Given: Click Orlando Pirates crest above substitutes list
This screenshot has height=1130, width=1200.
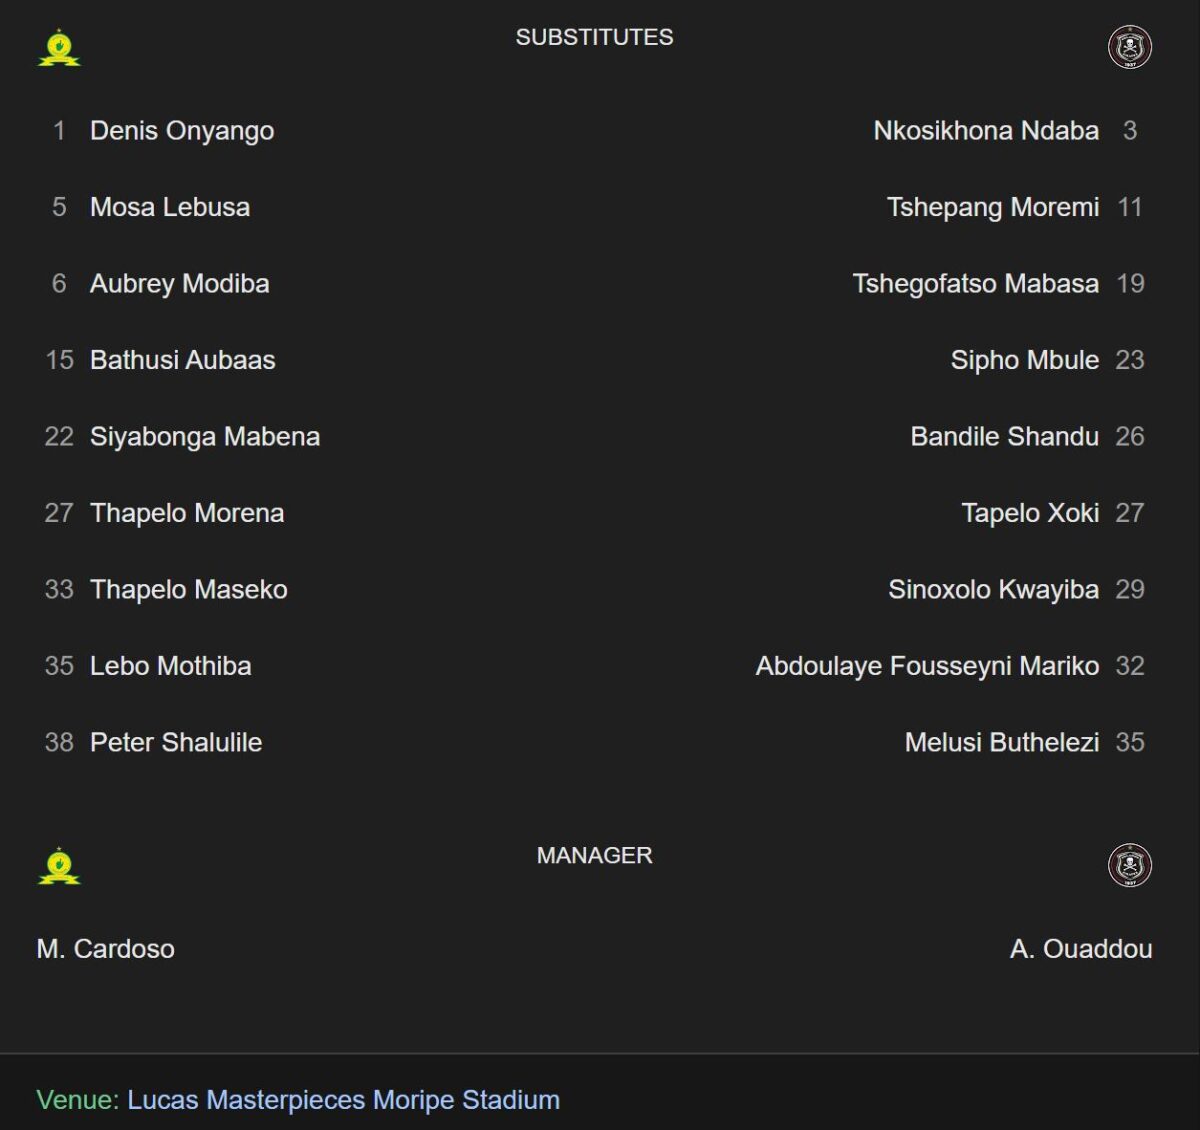Looking at the screenshot, I should pyautogui.click(x=1130, y=47).
